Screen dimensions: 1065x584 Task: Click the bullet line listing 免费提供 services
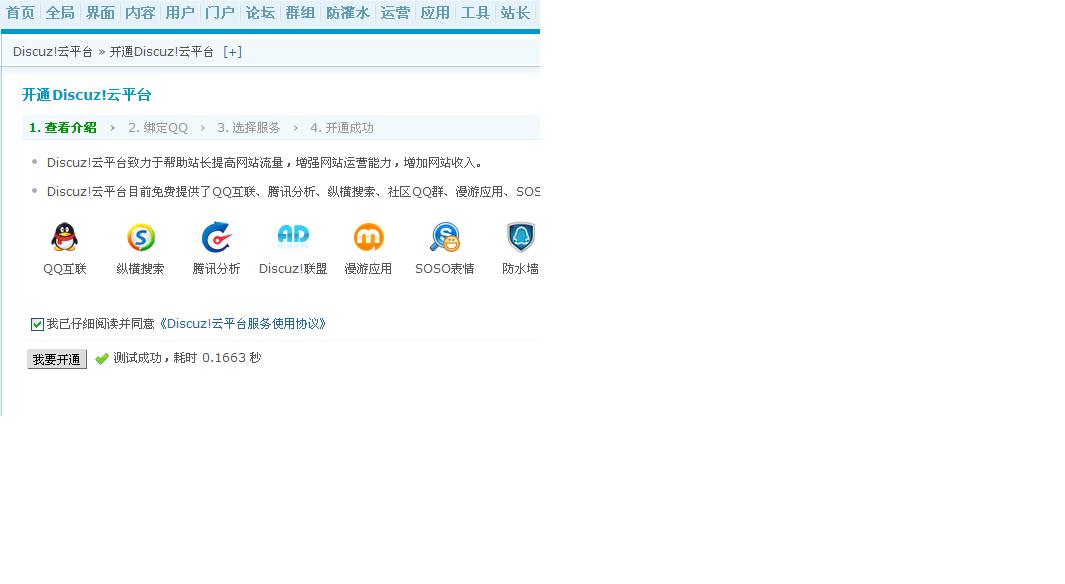tap(293, 192)
